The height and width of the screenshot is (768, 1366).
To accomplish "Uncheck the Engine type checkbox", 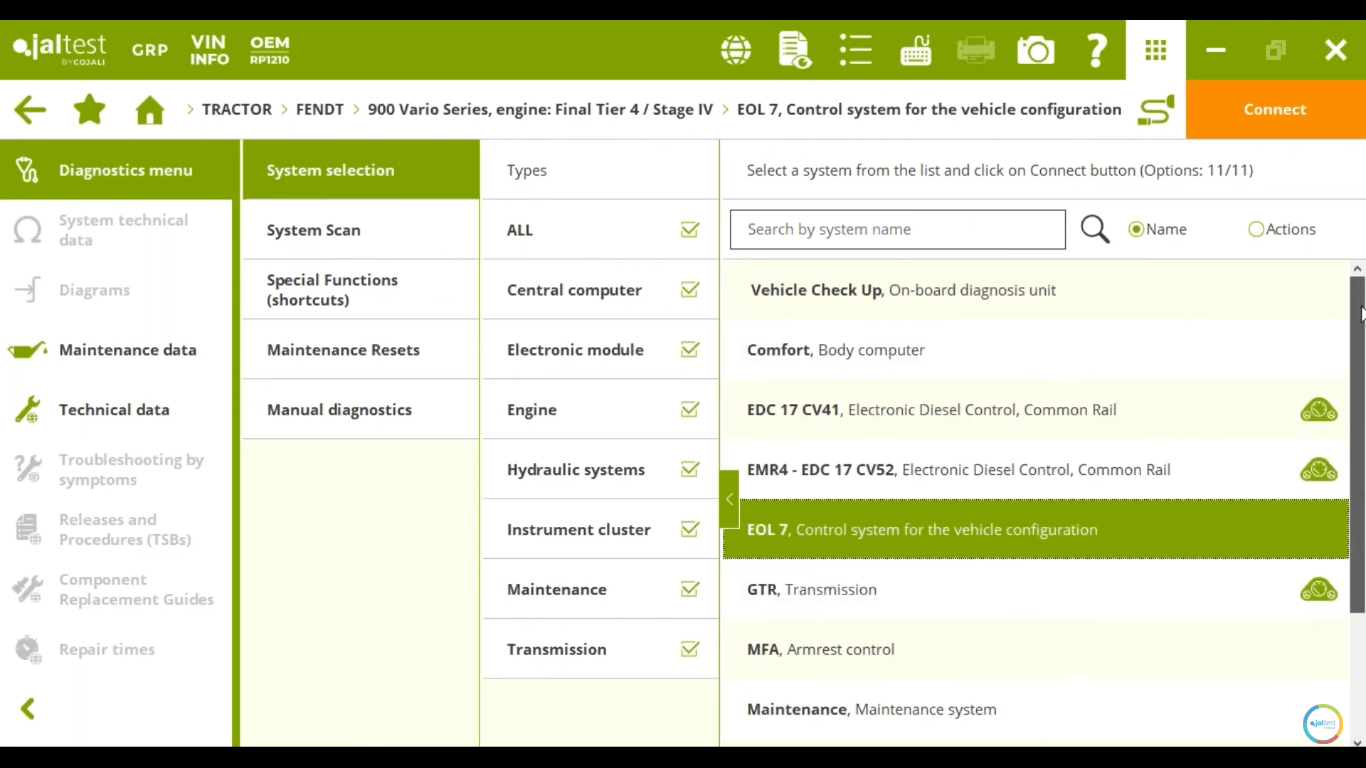I will pyautogui.click(x=690, y=410).
